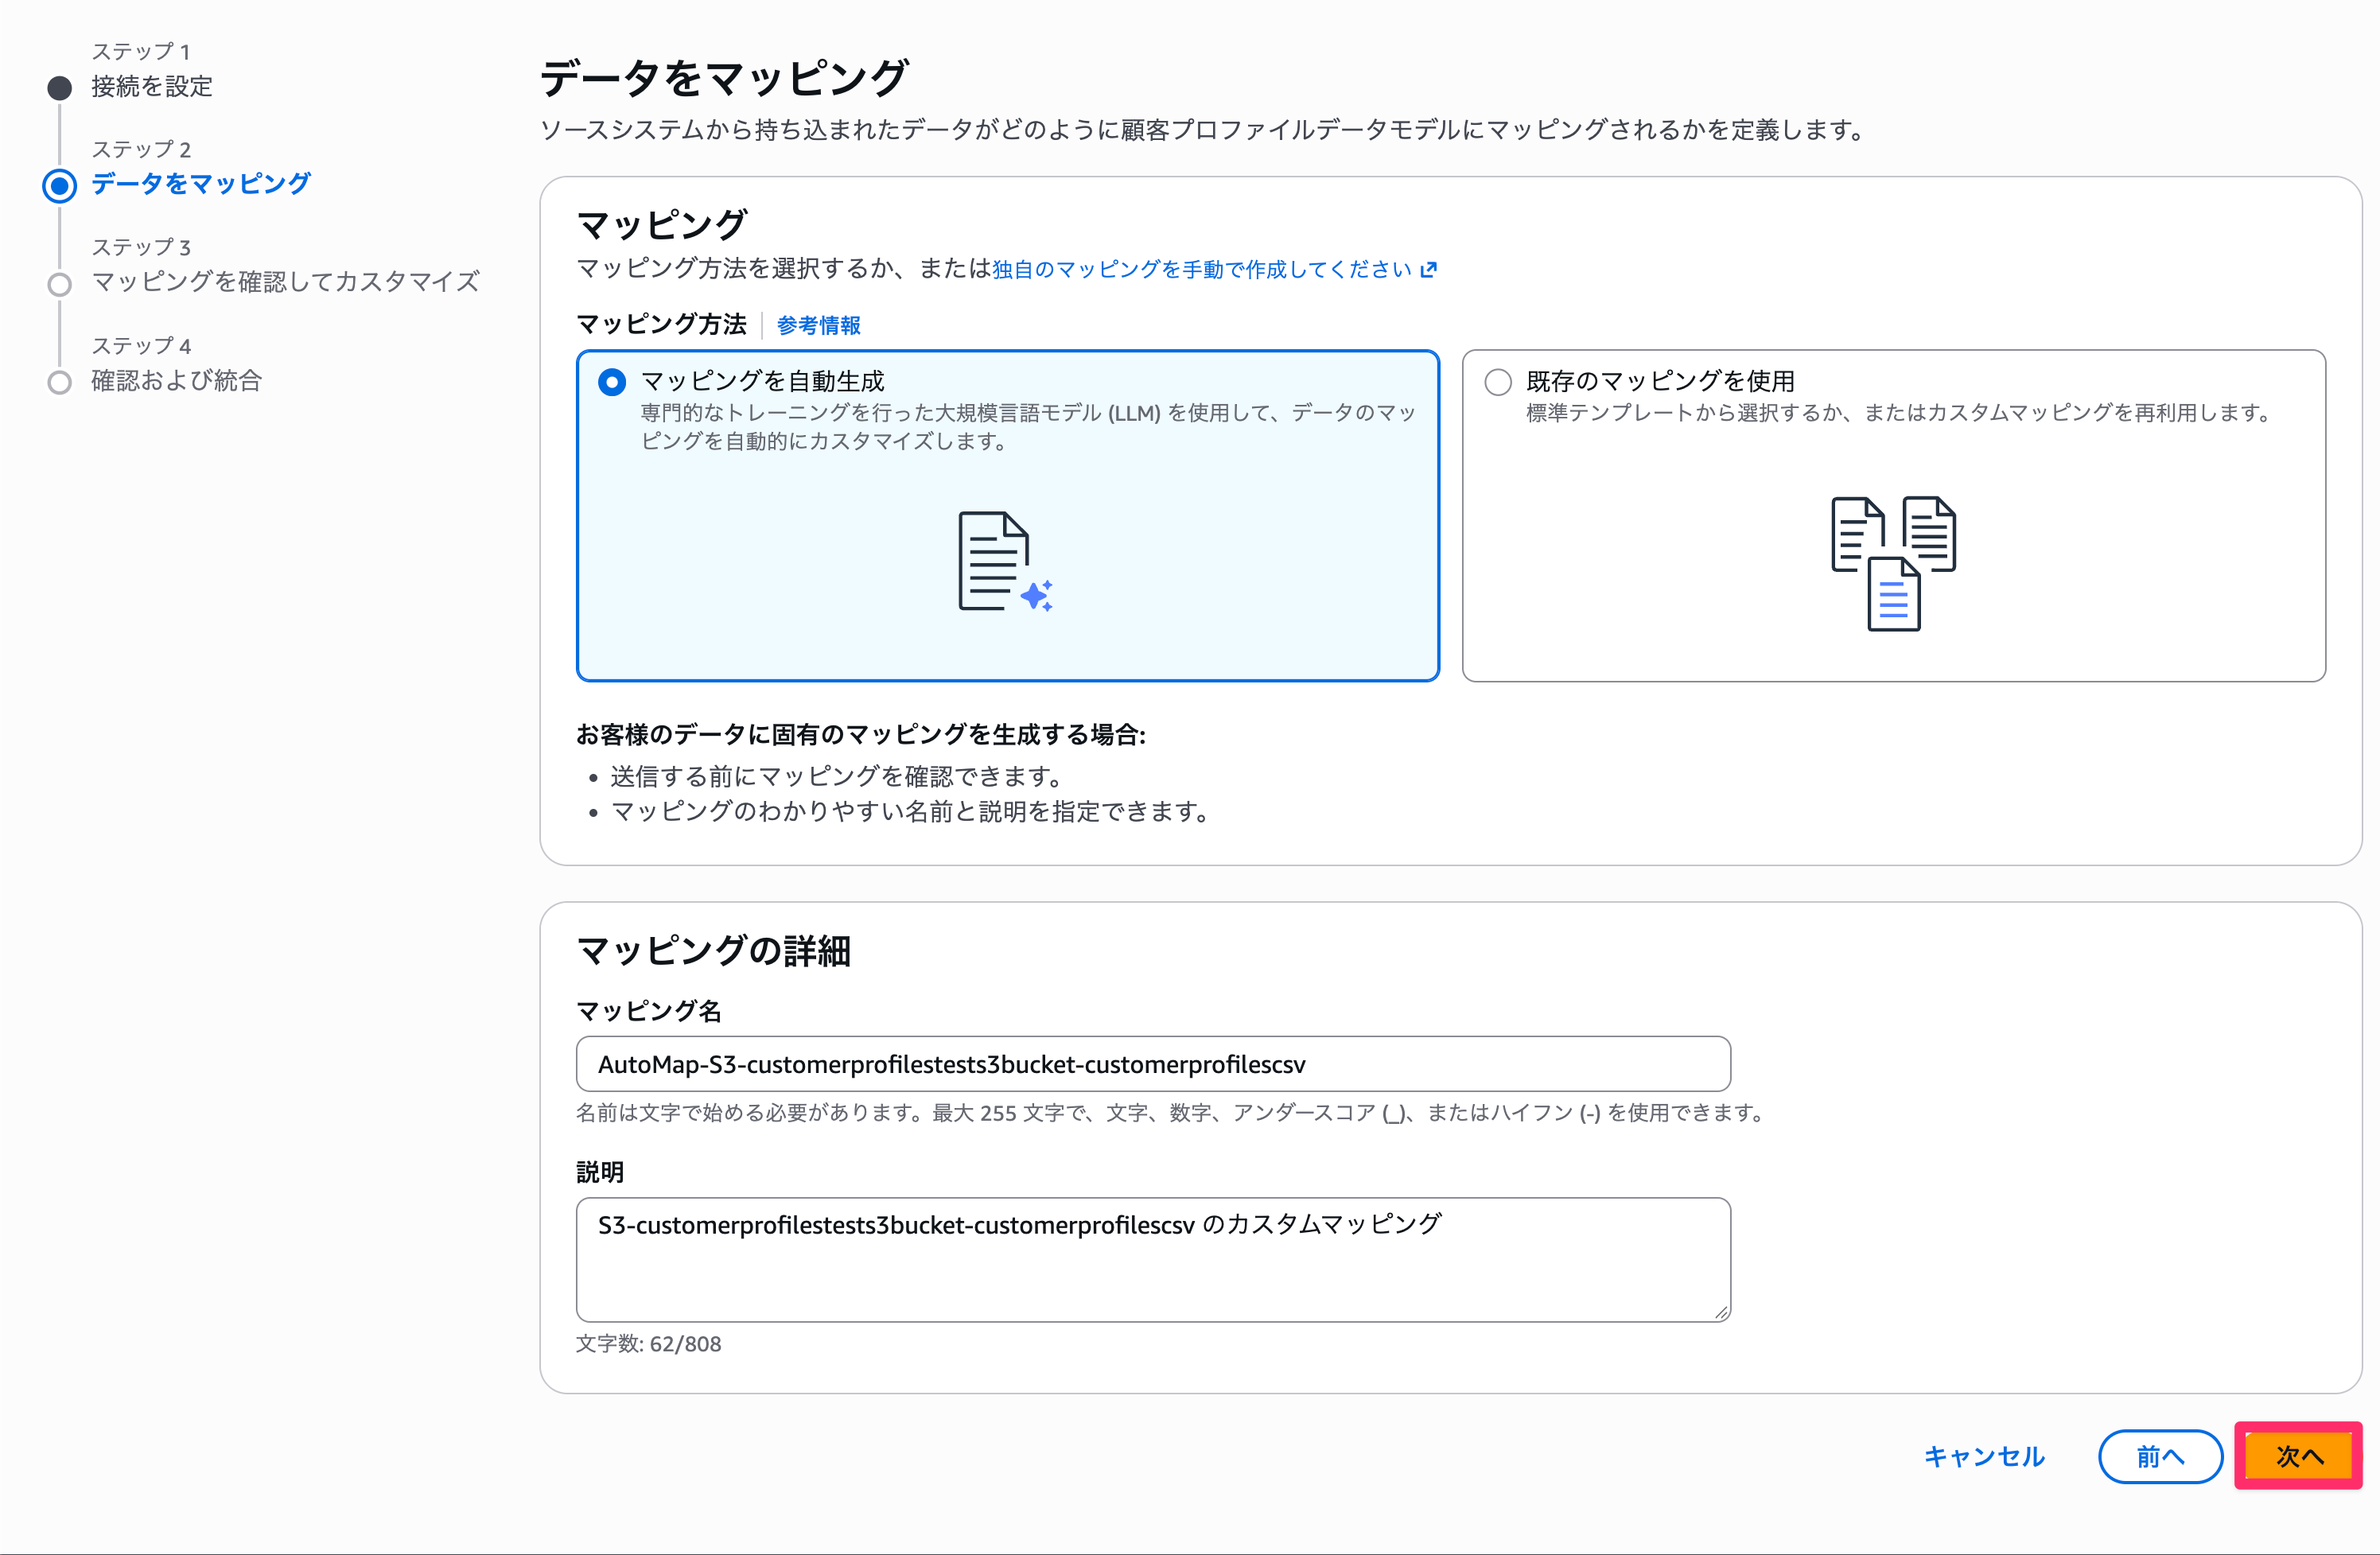
Task: Click the 前へ button
Action: (2160, 1457)
